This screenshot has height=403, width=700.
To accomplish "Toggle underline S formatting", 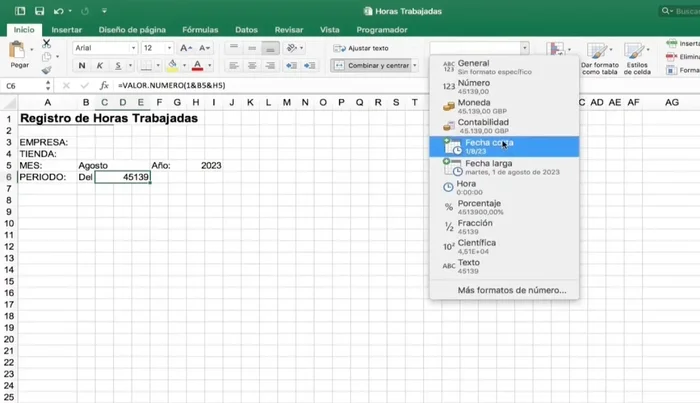I will point(115,67).
